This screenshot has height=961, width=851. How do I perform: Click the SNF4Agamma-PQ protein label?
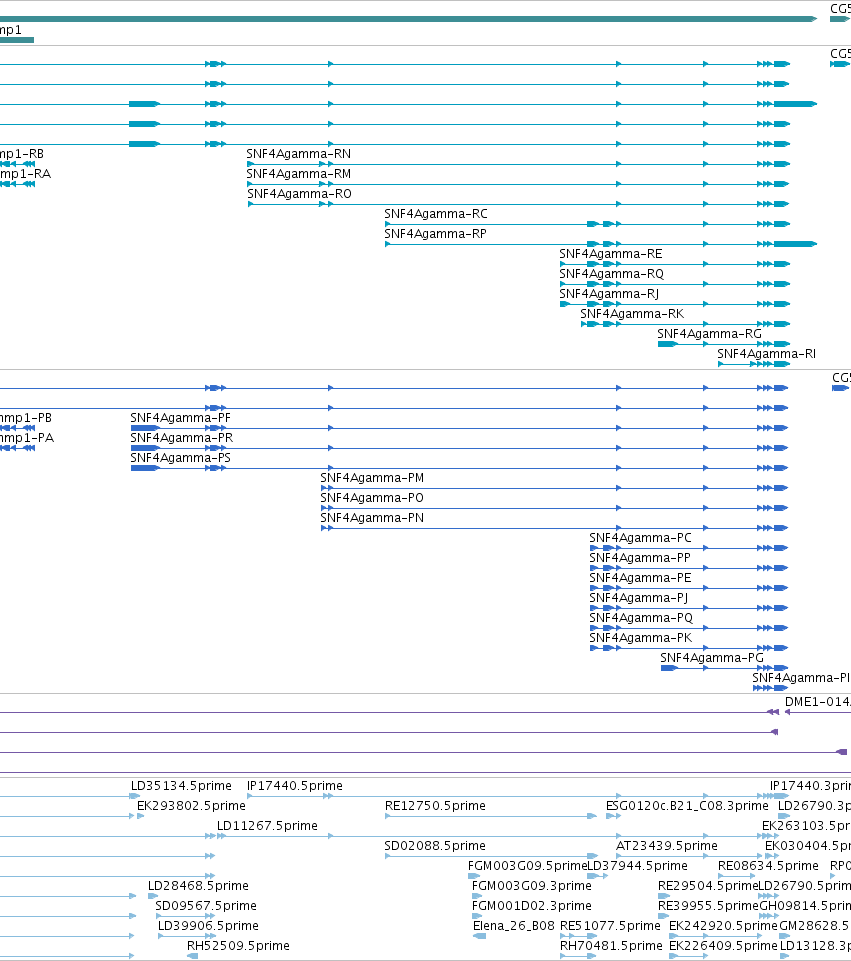(641, 618)
